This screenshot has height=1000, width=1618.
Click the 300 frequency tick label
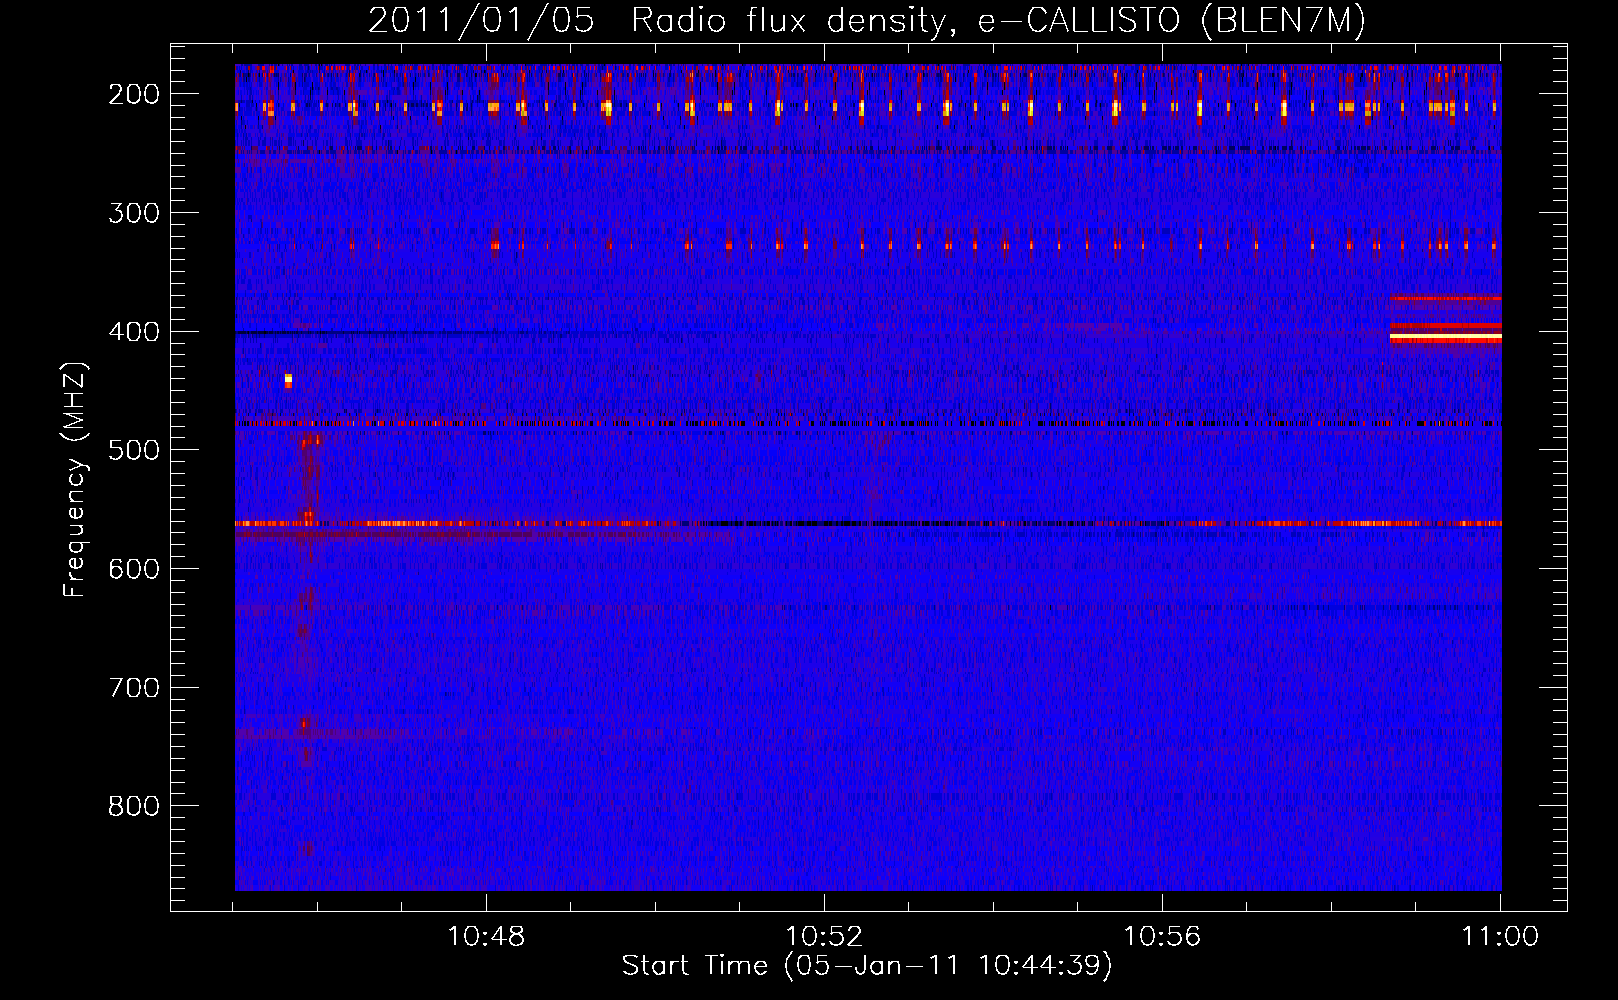coord(134,213)
